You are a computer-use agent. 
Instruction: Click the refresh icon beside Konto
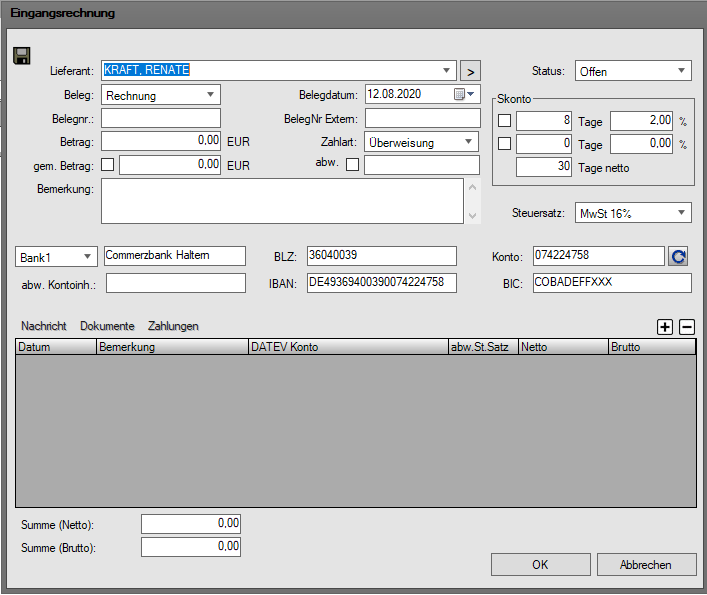click(678, 257)
